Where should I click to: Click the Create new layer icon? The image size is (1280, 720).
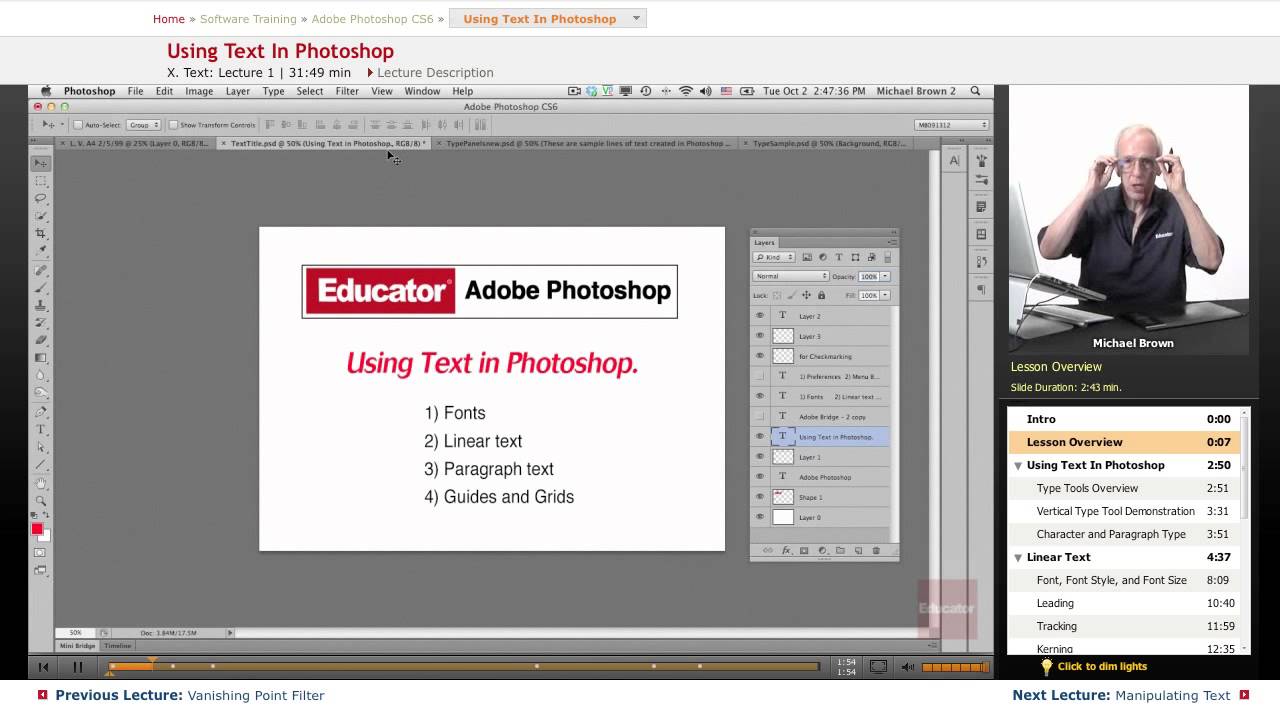click(x=858, y=551)
